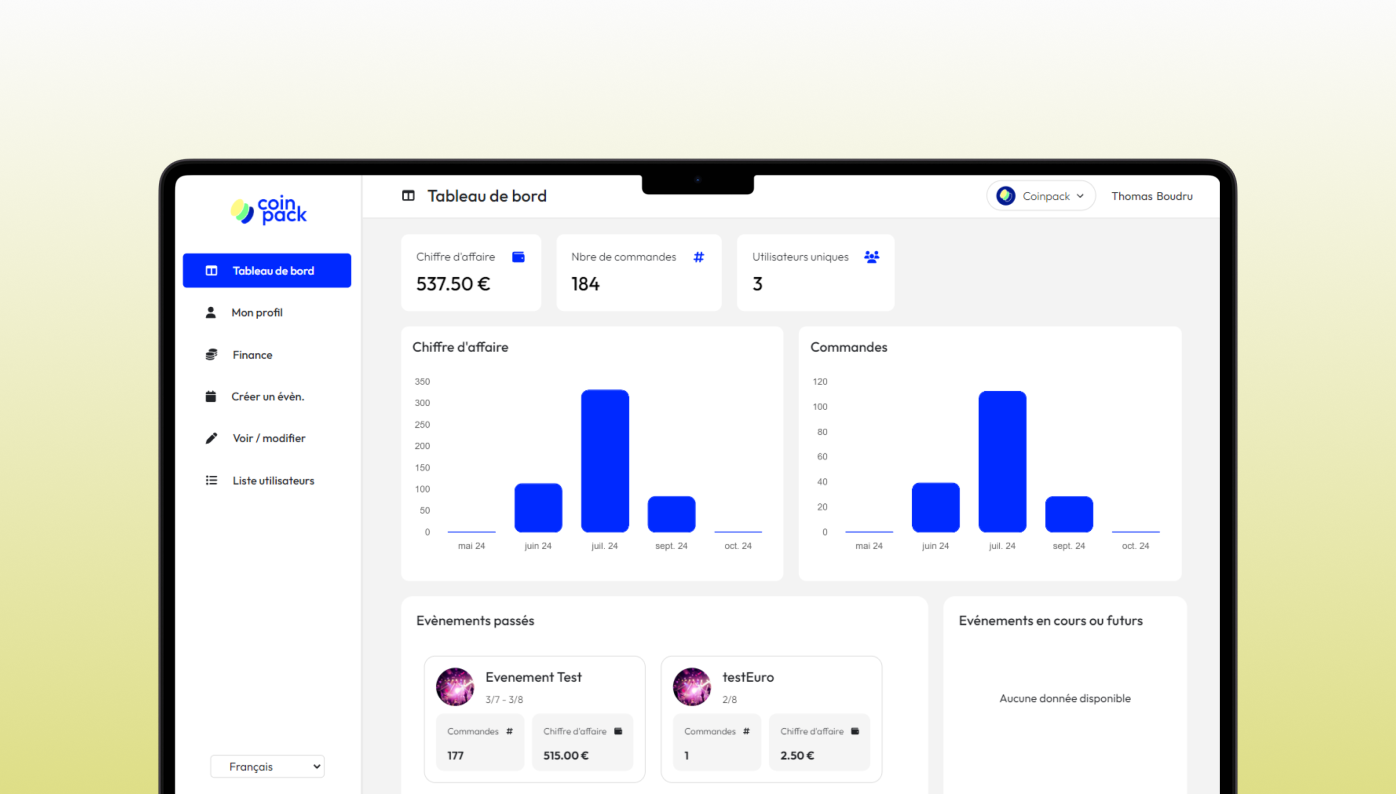The image size is (1396, 794).
Task: Click the juin 24 bar in Commandes chart
Action: click(x=936, y=508)
